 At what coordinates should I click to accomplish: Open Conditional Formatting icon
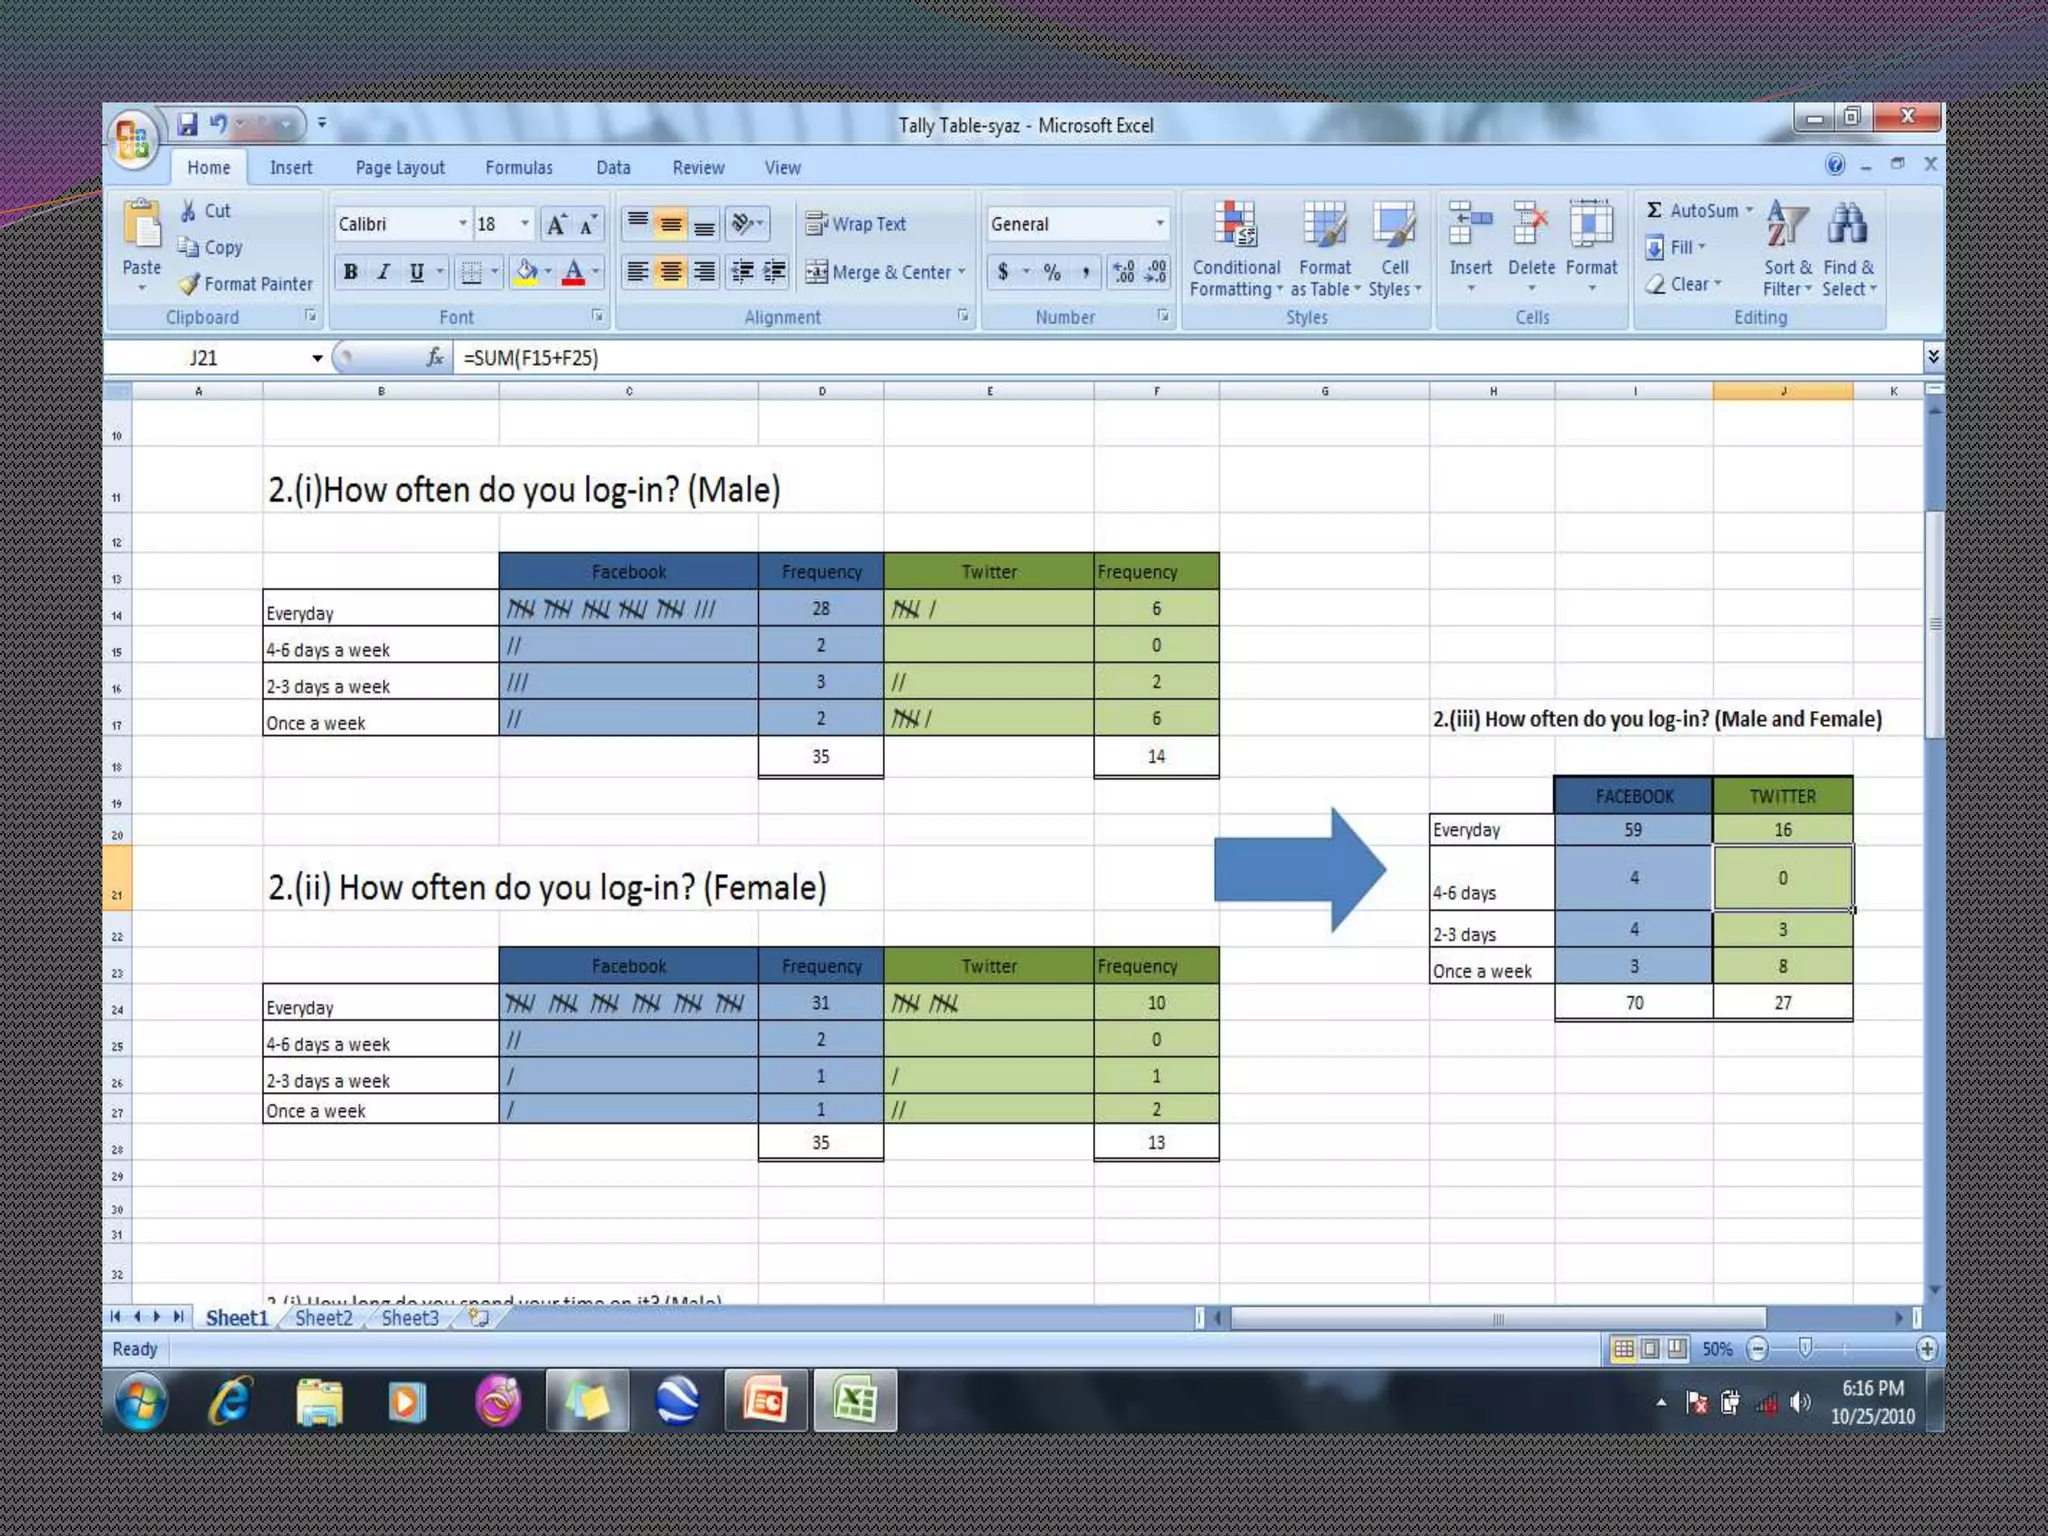pos(1235,225)
